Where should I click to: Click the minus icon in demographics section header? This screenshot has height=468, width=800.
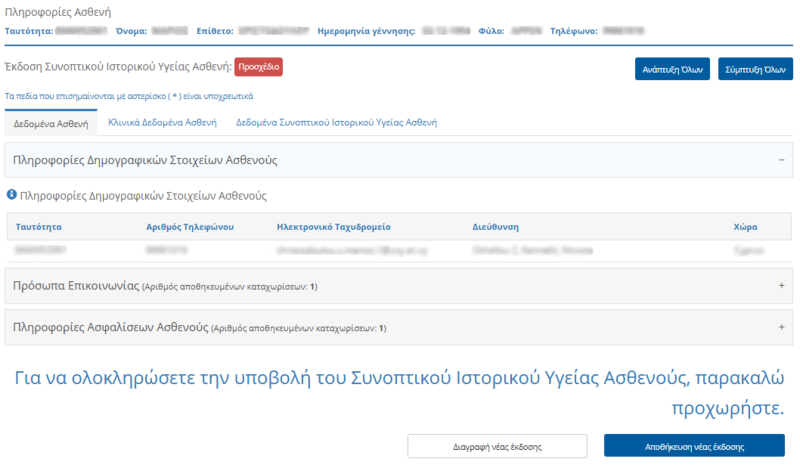click(781, 160)
